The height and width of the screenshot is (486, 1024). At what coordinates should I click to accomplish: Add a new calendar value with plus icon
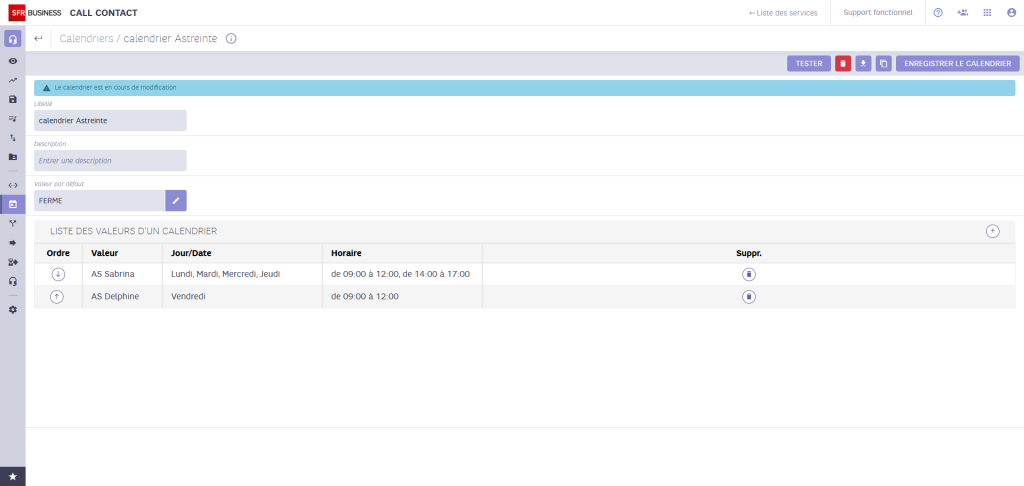[992, 231]
